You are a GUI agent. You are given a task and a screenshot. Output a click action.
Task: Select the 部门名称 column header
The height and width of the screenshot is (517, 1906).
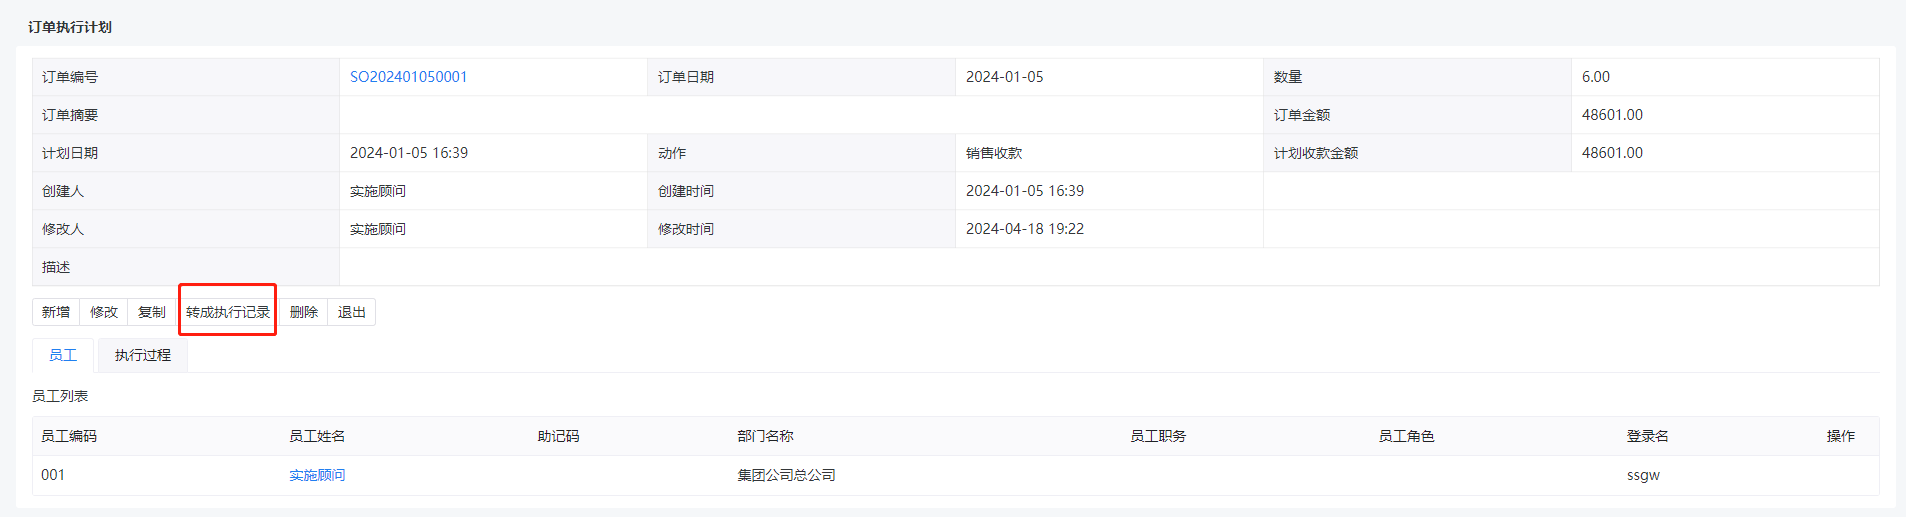click(x=765, y=436)
